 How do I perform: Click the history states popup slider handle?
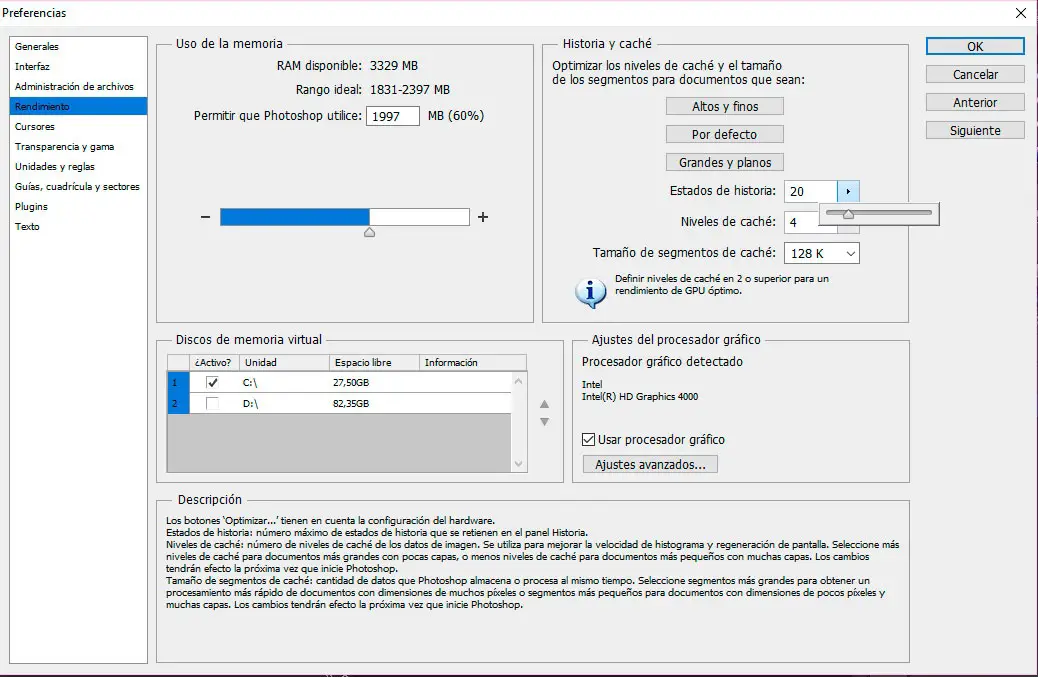click(x=848, y=214)
